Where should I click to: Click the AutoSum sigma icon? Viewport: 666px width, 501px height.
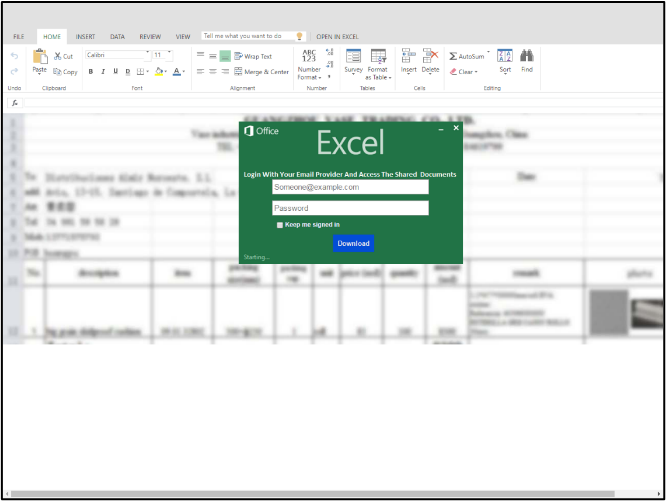click(x=453, y=56)
